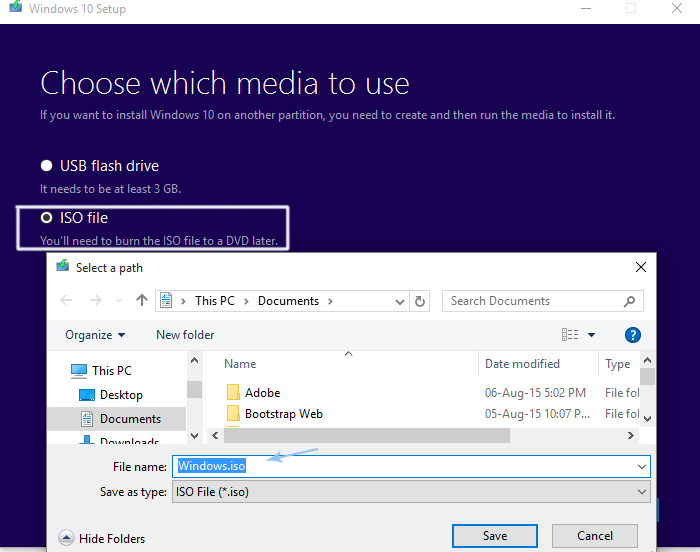
Task: Collapse folders with Hide Folders
Action: tap(102, 539)
